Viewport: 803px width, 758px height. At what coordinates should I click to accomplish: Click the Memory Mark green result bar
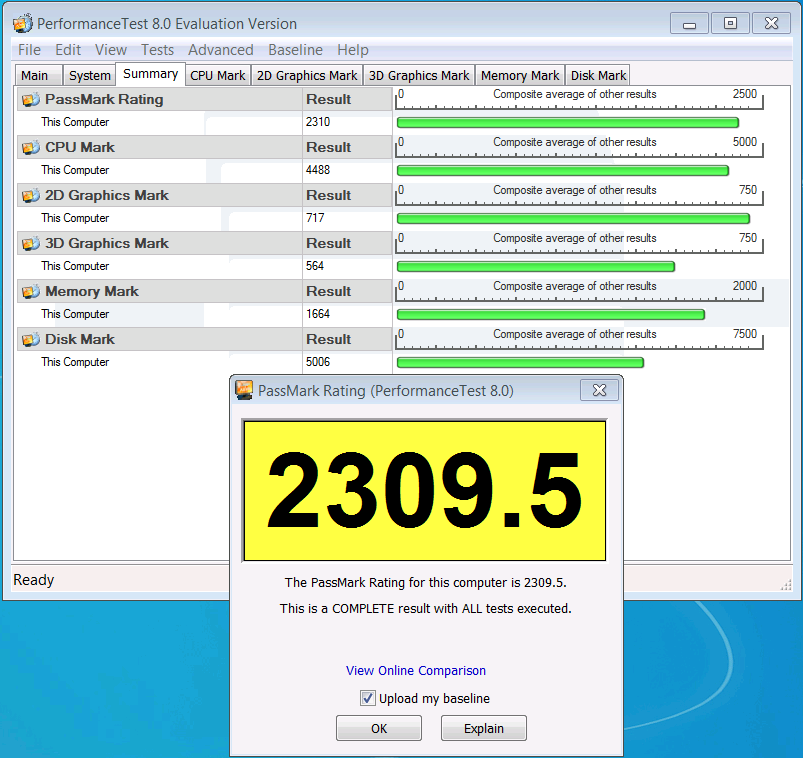click(x=551, y=314)
